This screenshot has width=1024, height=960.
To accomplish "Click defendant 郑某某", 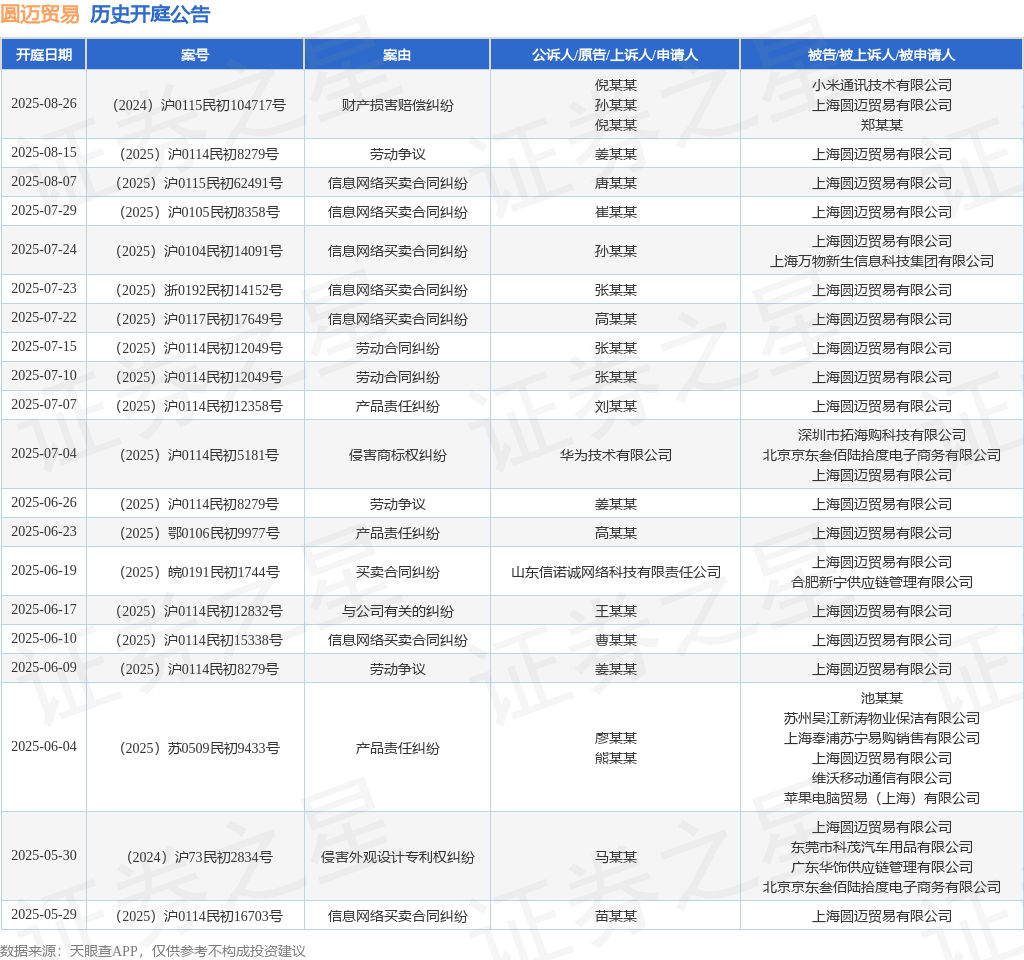I will (882, 125).
